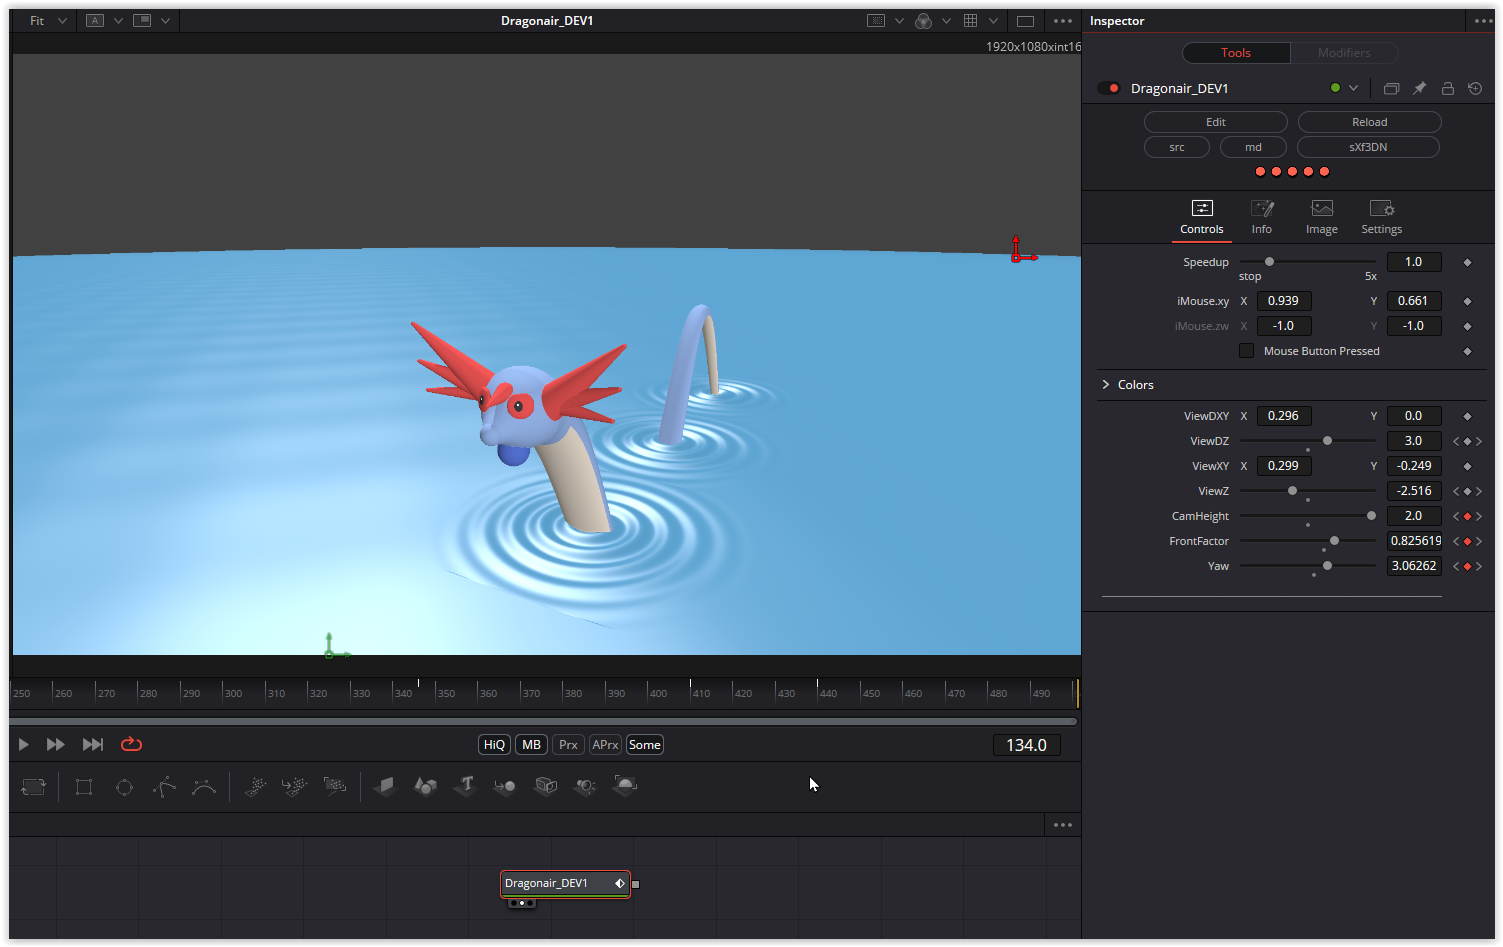This screenshot has width=1503, height=947.
Task: Add an Ellipse mask from toolbar
Action: (124, 787)
